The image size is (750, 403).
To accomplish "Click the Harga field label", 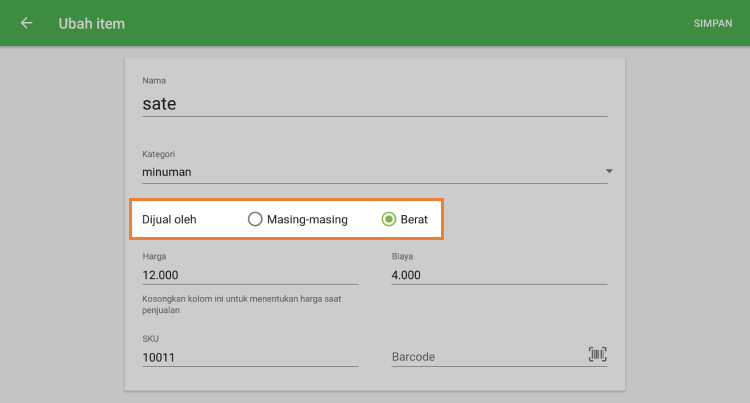I will pos(154,257).
